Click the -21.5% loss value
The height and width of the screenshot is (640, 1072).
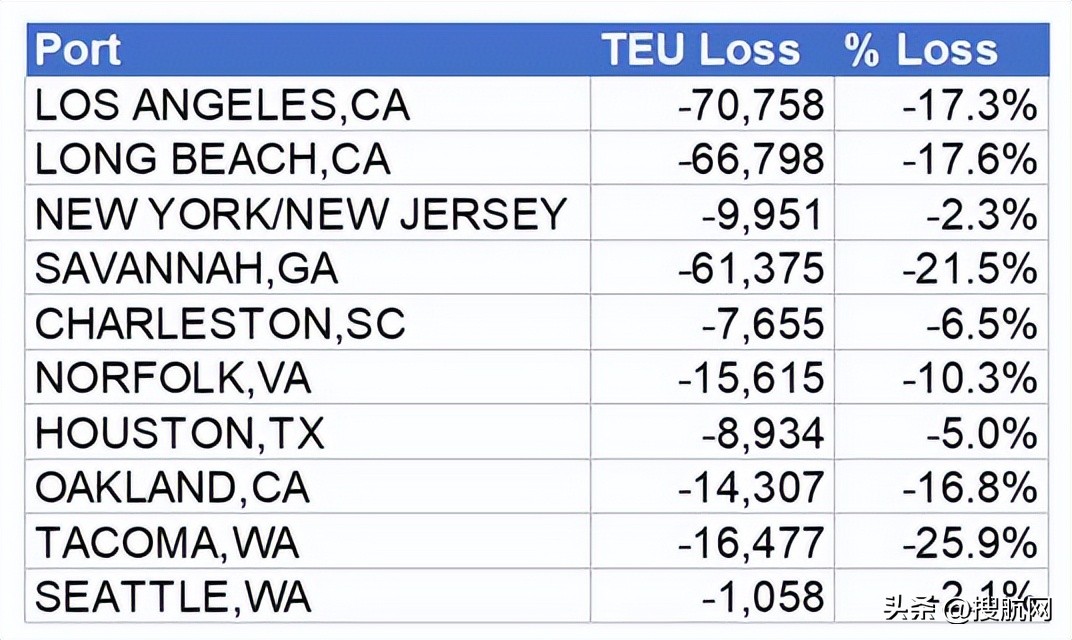click(968, 269)
